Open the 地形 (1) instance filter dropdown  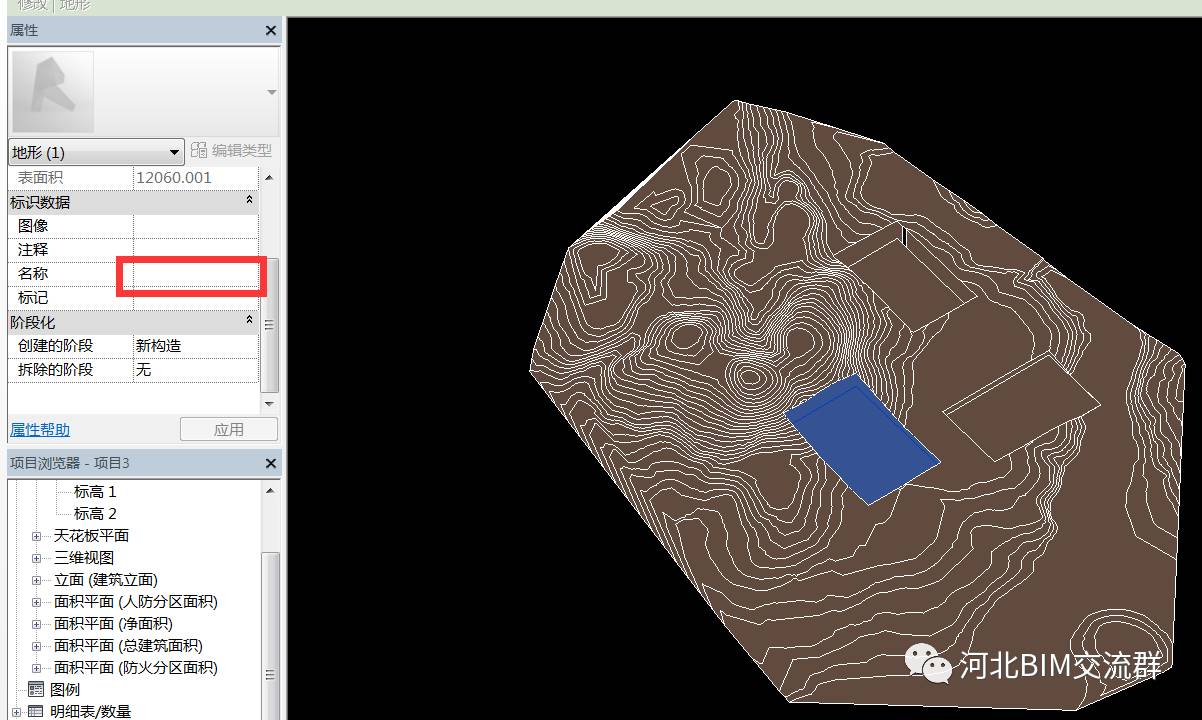pyautogui.click(x=96, y=152)
